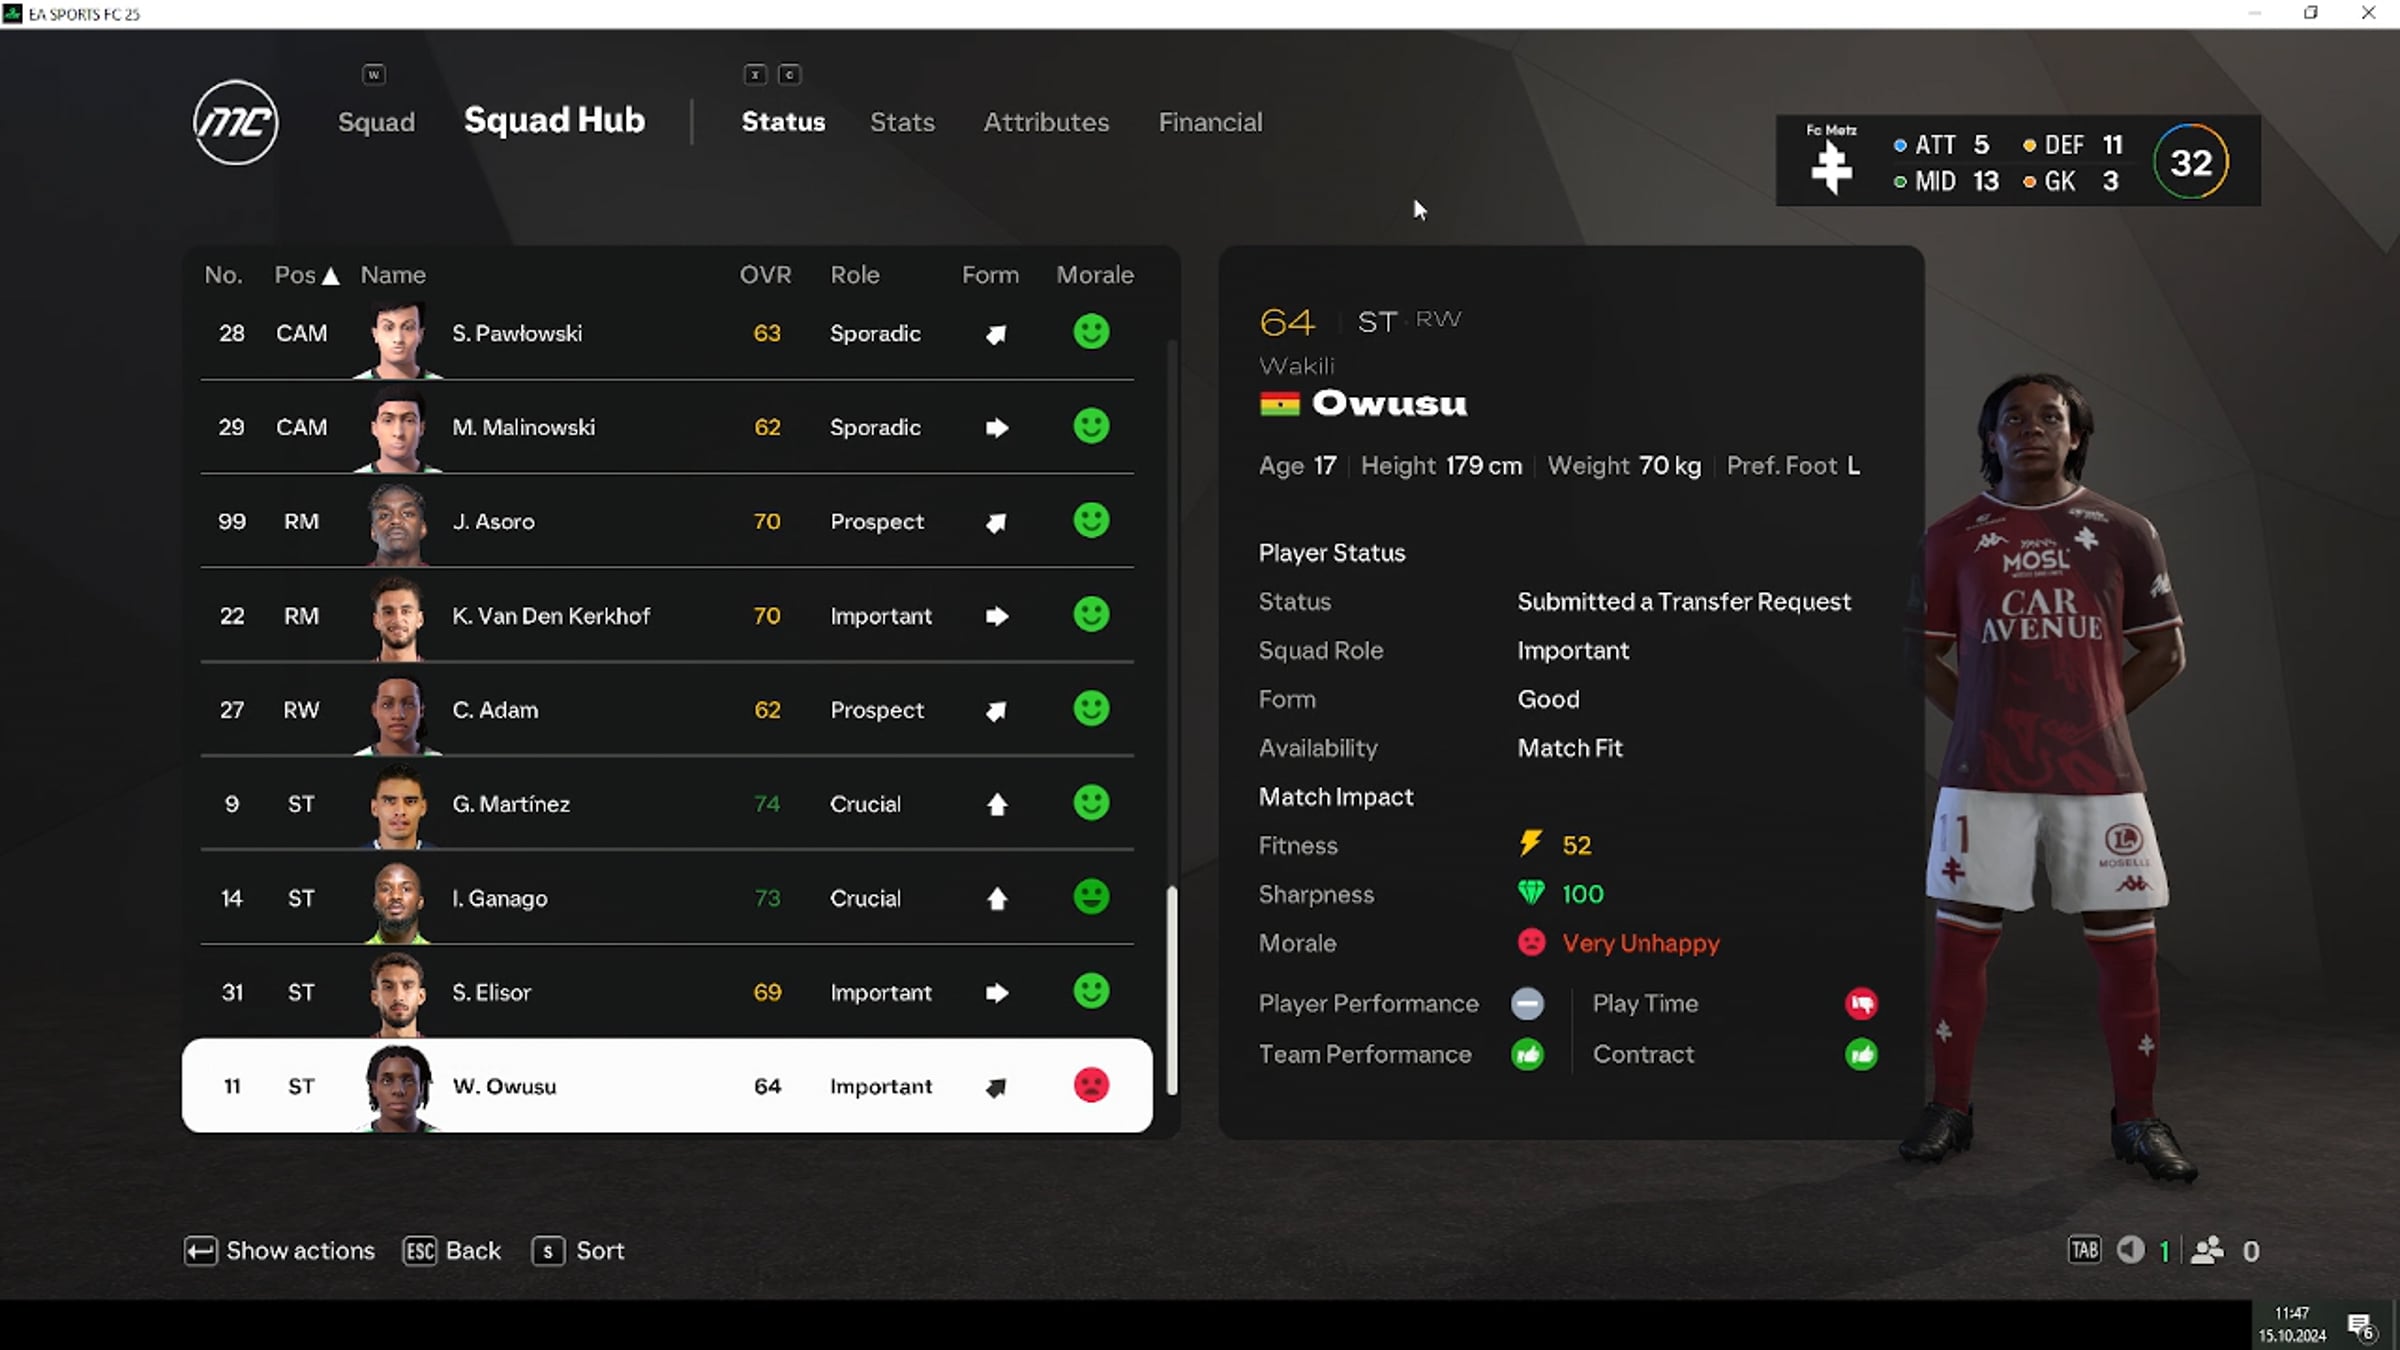Click the green morale smiley for G. Martínez
The image size is (2400, 1350).
click(x=1091, y=803)
